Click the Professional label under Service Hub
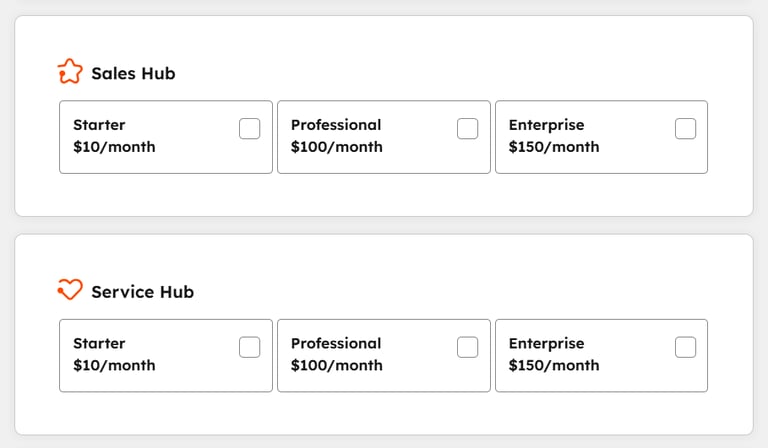Image resolution: width=768 pixels, height=448 pixels. tap(336, 343)
